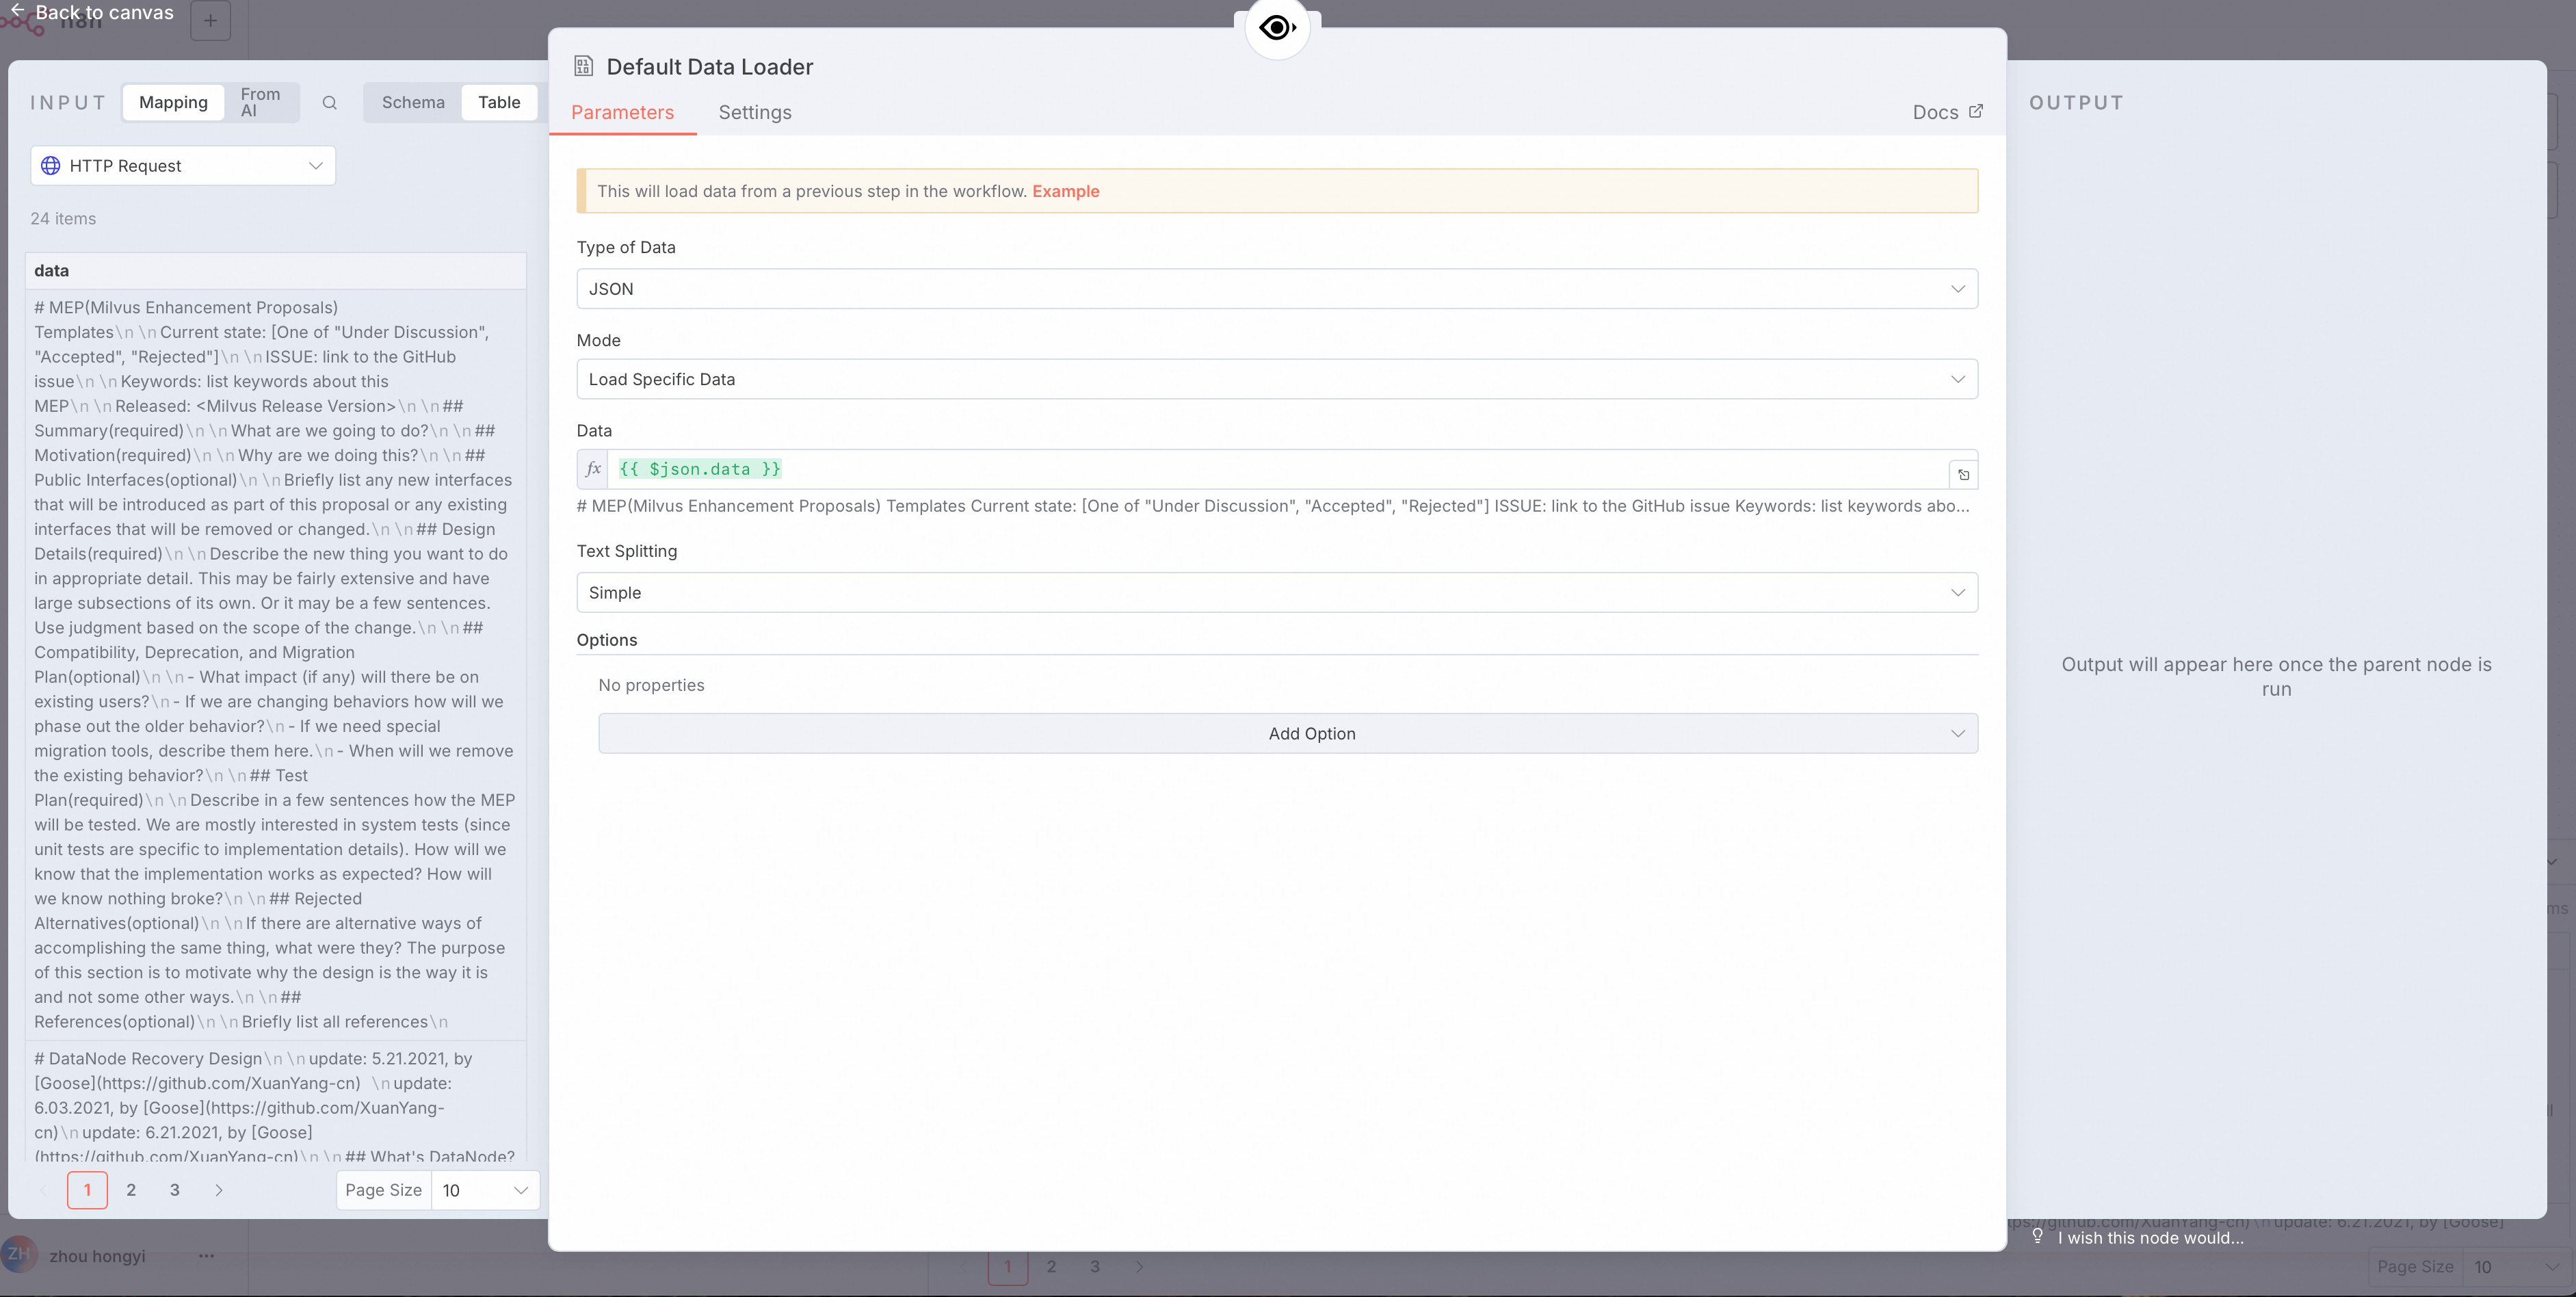Click the Docs external link icon
2576x1297 pixels.
[x=1975, y=112]
